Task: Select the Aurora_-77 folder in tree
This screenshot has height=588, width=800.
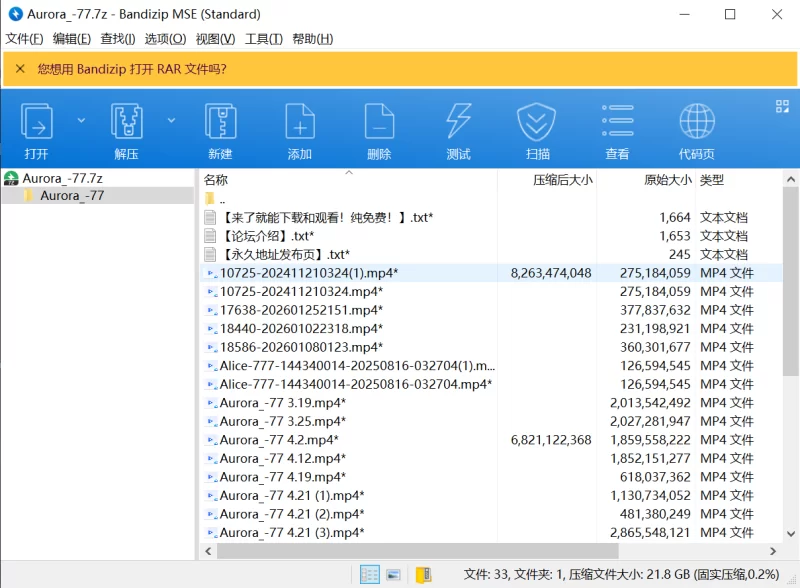Action: pos(71,195)
